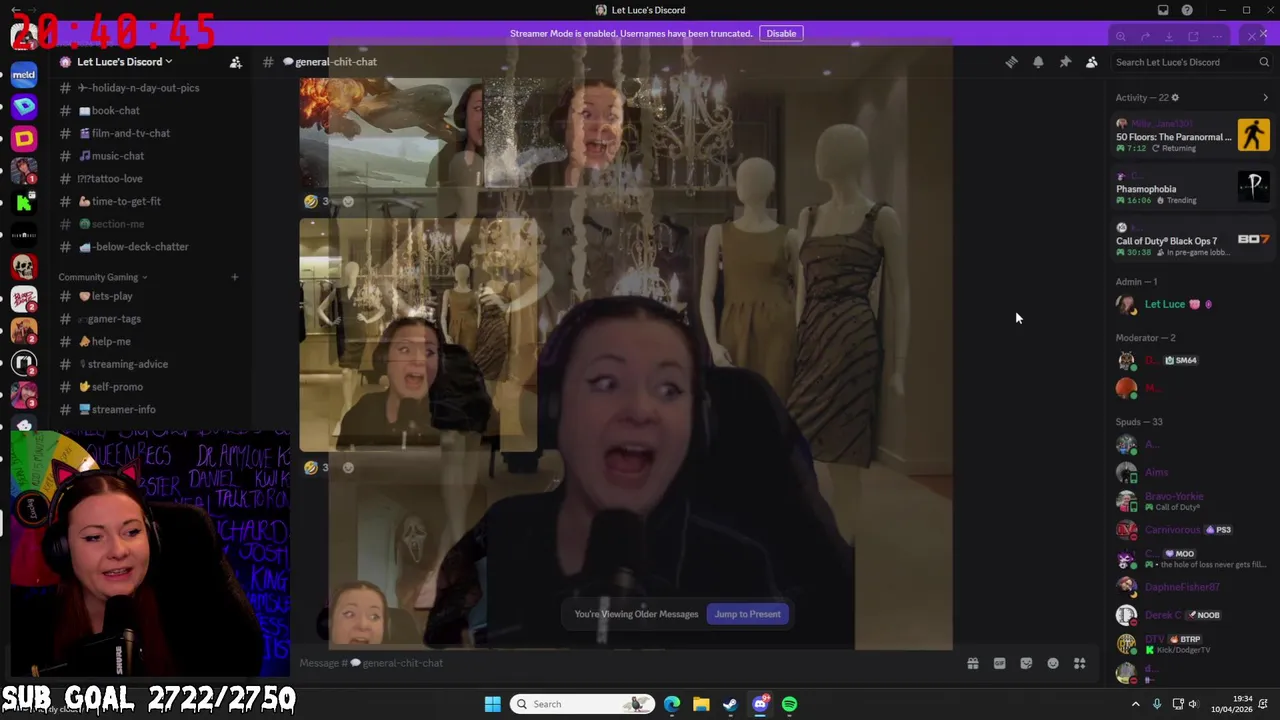View the SM64 moderator member
This screenshot has height=720, width=1280.
point(1192,361)
